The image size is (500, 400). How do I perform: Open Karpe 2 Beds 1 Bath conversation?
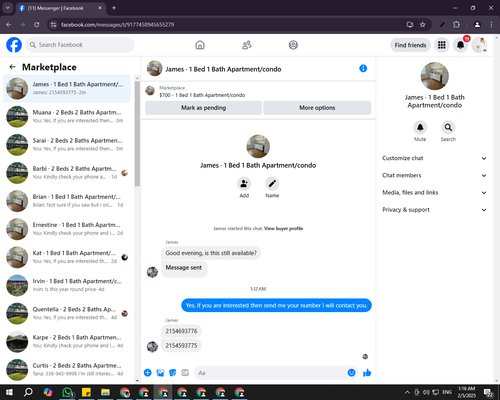coord(67,342)
